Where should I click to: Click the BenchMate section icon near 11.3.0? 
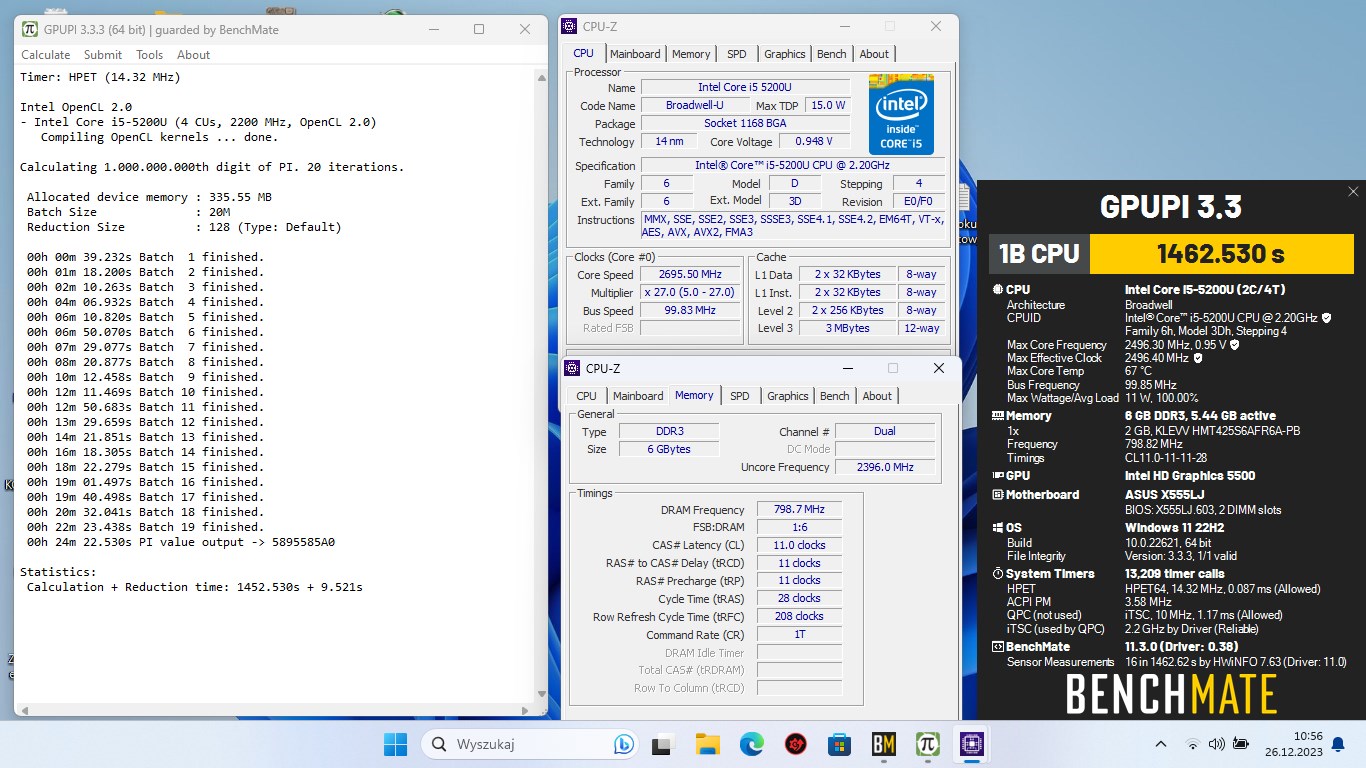997,647
